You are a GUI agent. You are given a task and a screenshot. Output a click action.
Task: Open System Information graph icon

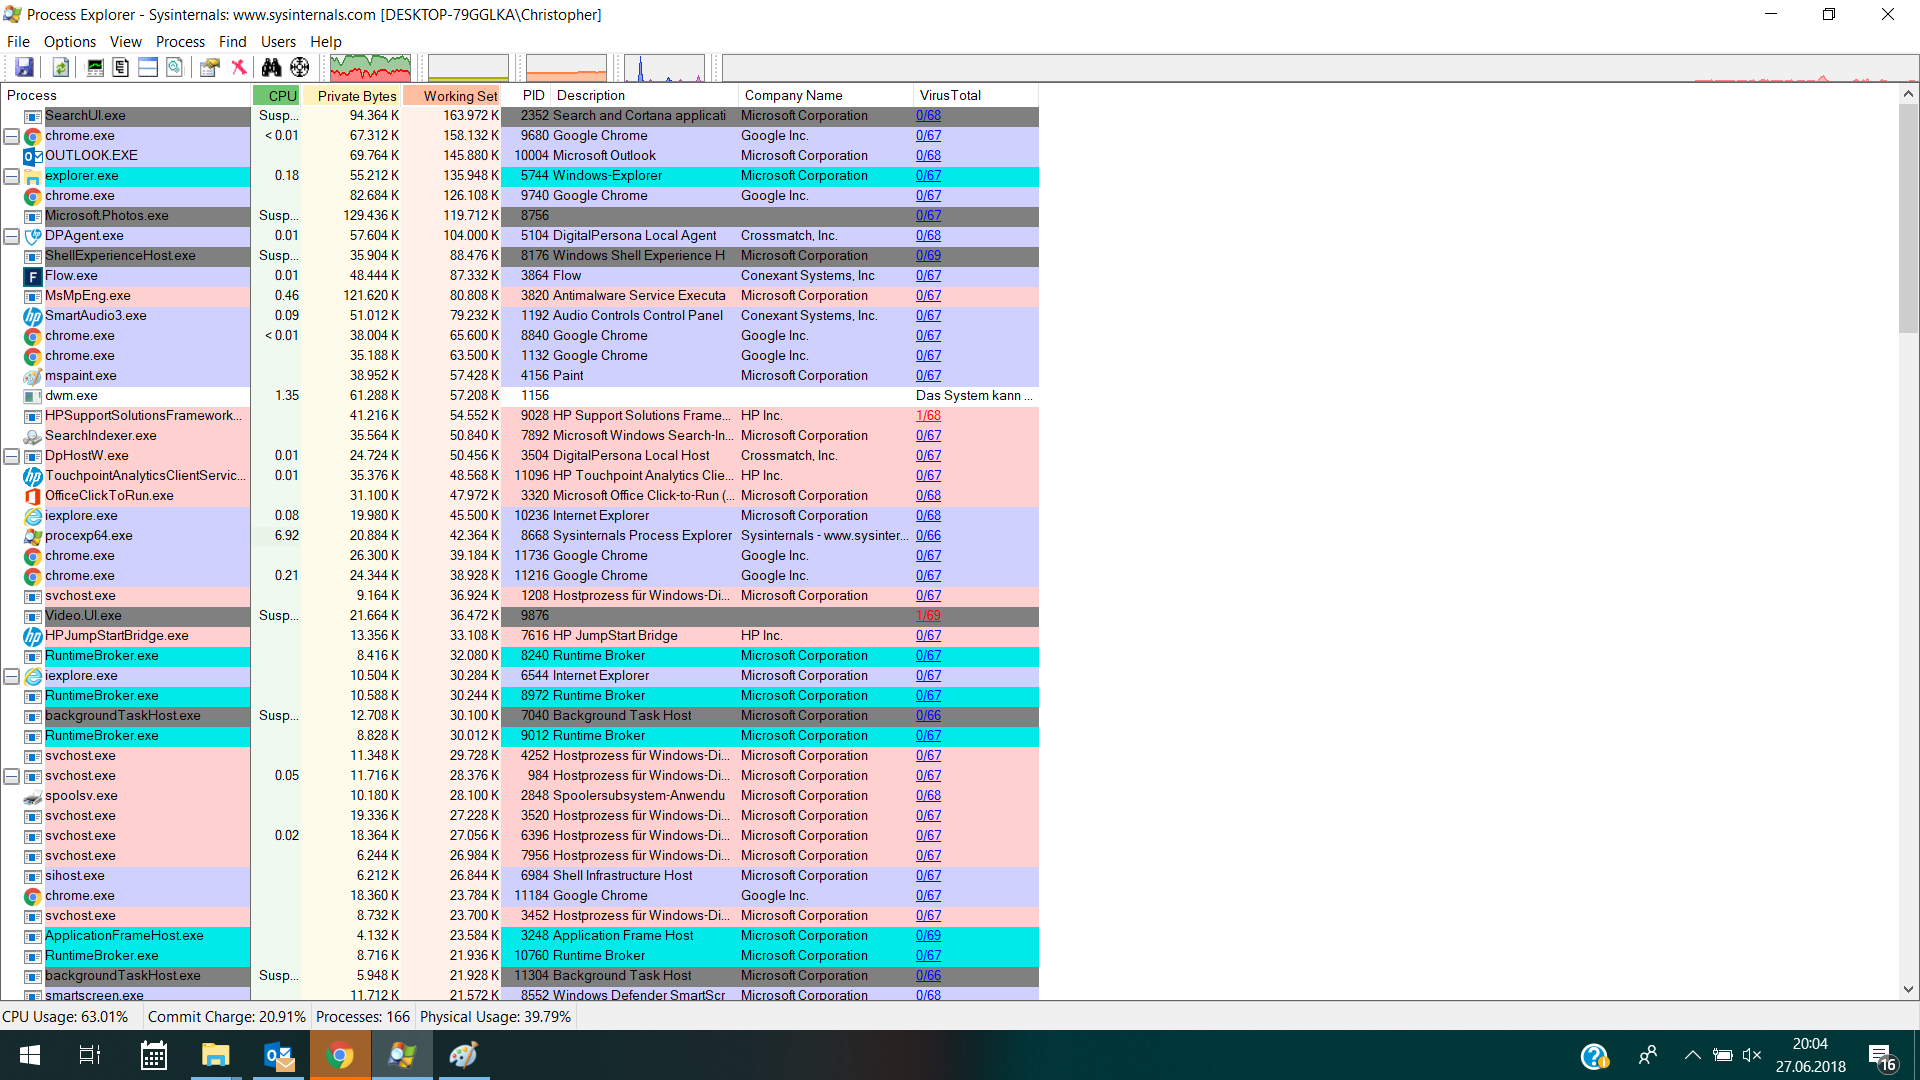point(95,67)
